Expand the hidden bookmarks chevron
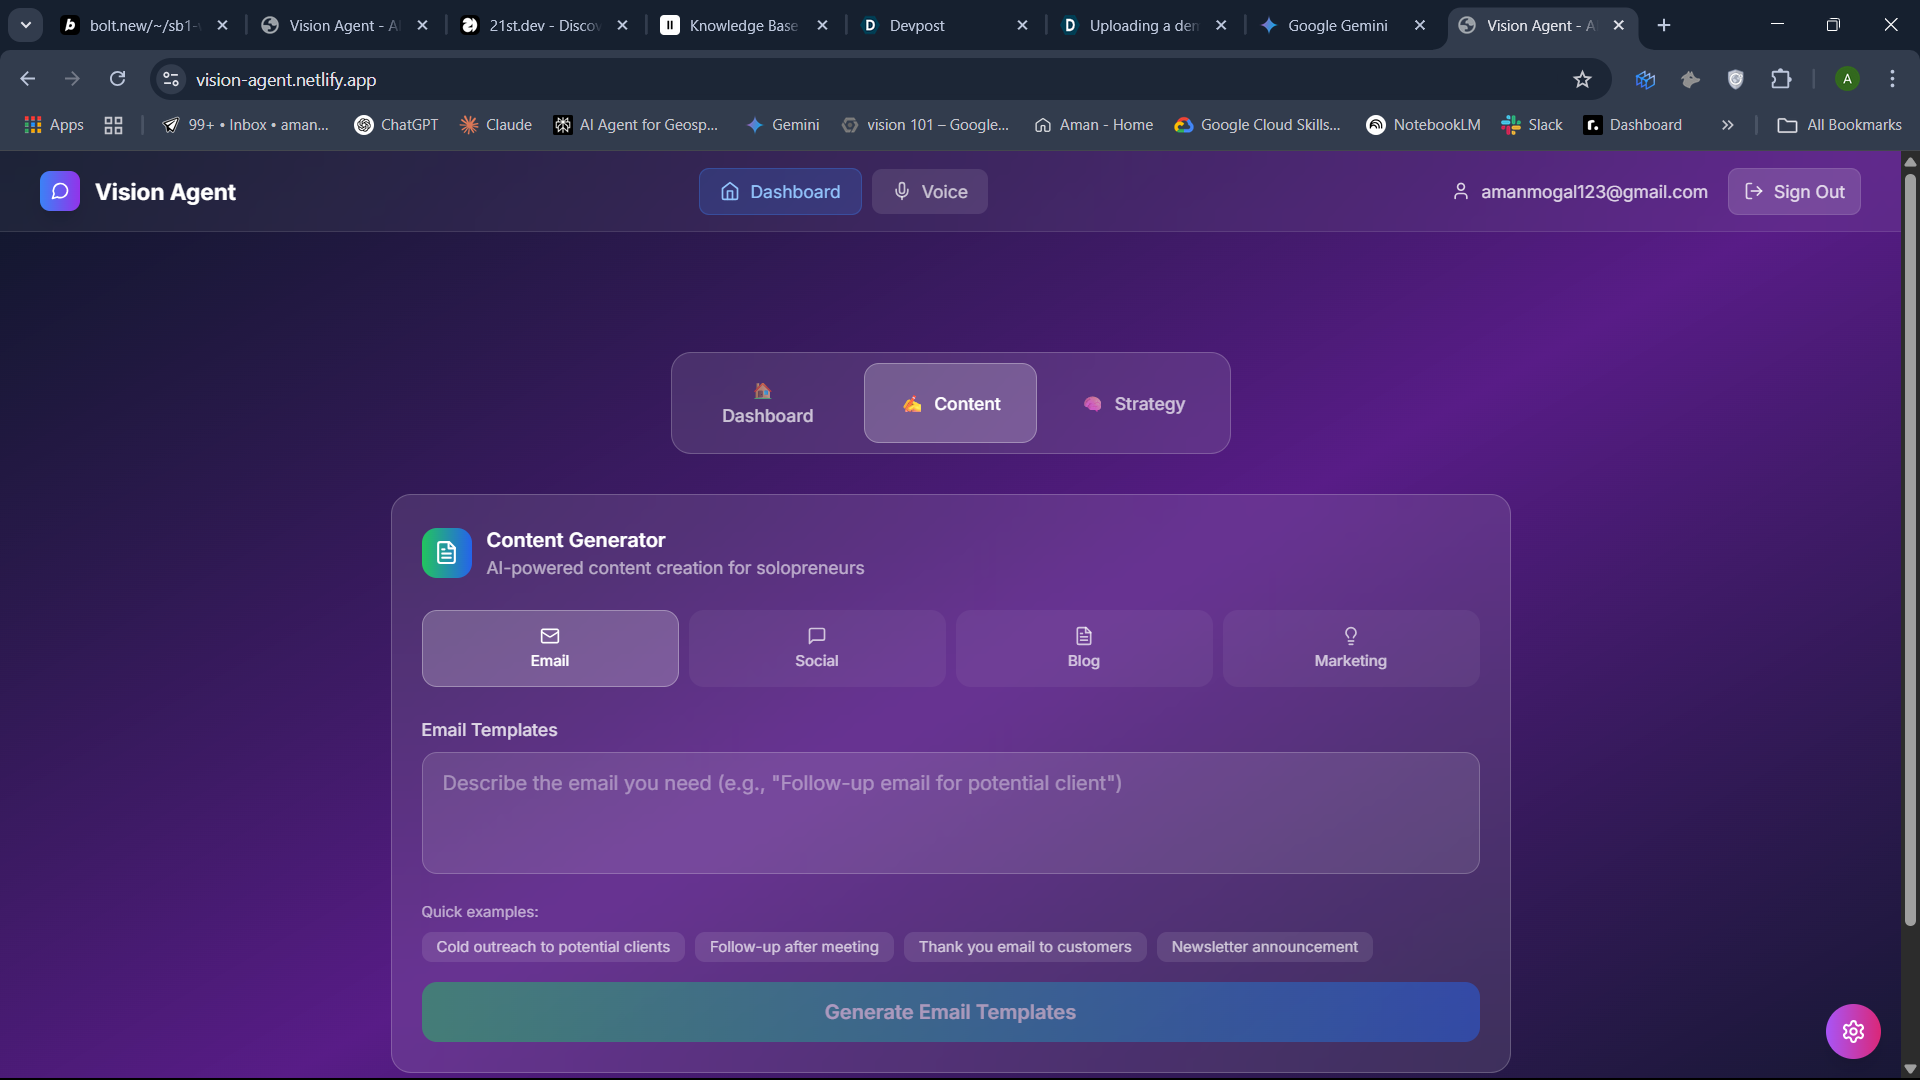This screenshot has height=1080, width=1920. tap(1727, 125)
